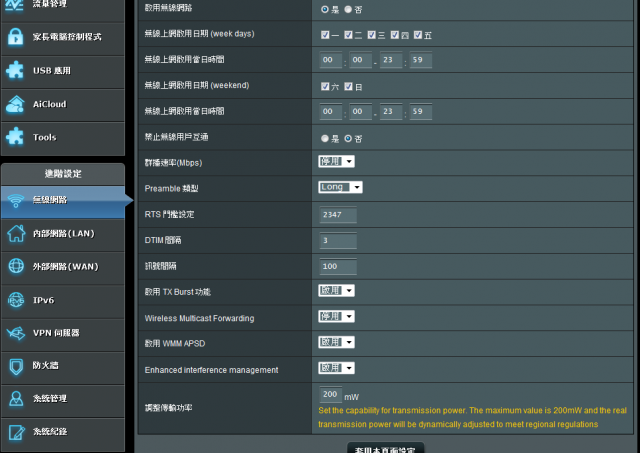640x453 pixels.
Task: Select 否 for wireless client isolation
Action: 348,138
